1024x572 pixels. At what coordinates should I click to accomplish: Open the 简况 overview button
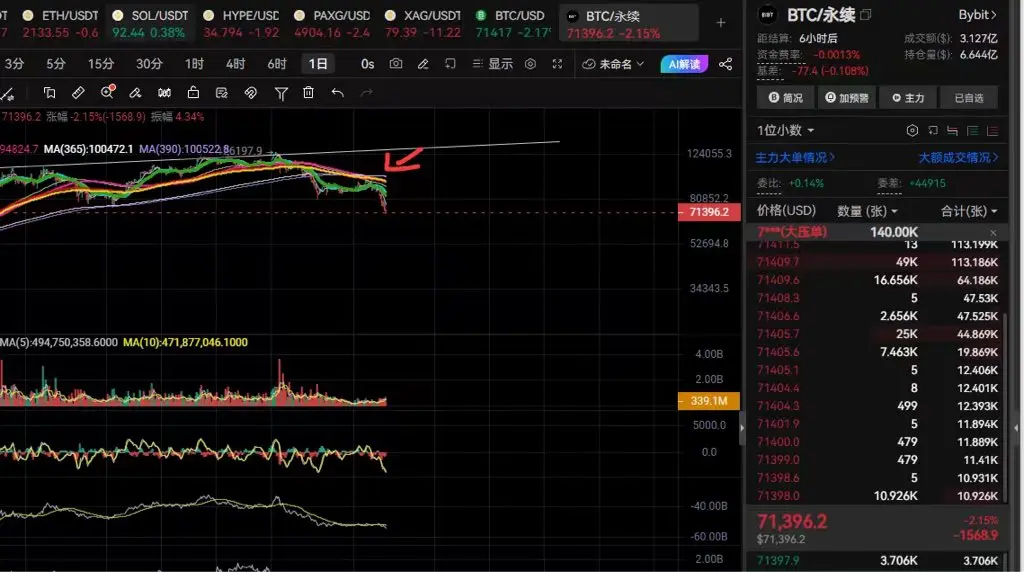tap(786, 98)
